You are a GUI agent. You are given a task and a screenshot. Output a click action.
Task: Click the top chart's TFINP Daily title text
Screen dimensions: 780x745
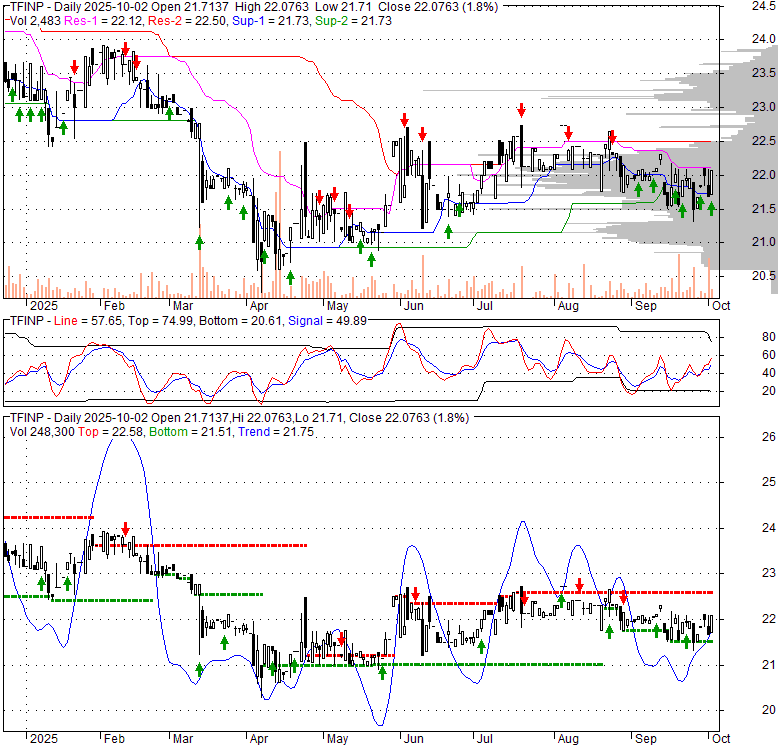[254, 7]
